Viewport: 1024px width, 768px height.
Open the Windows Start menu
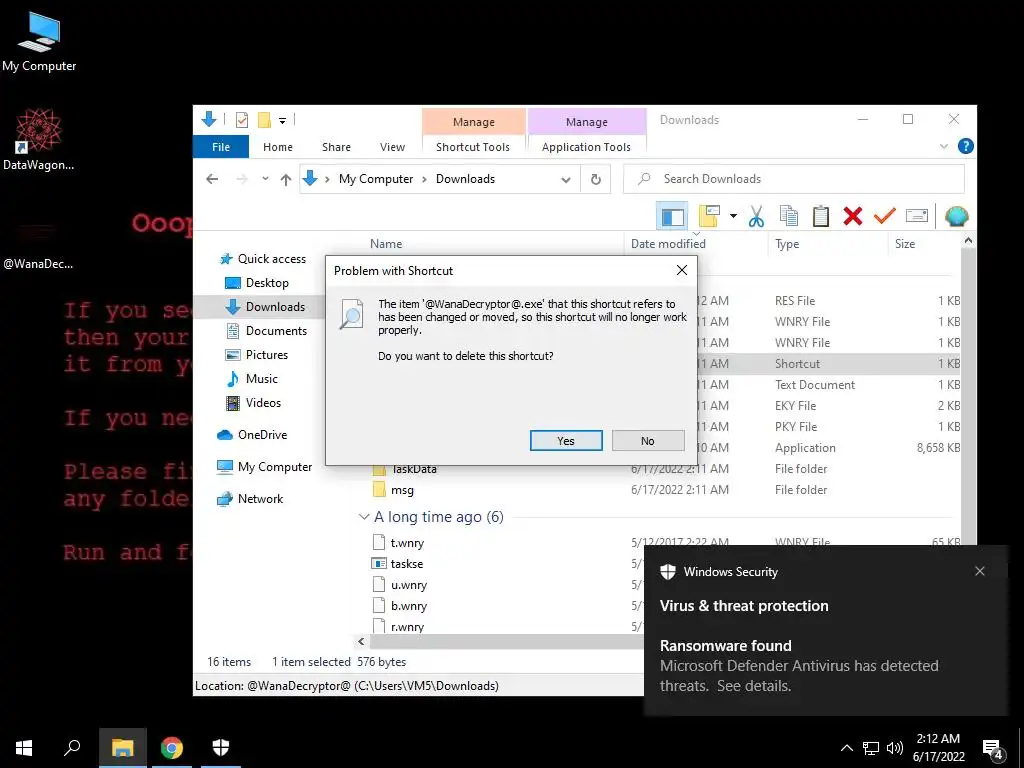coord(24,748)
